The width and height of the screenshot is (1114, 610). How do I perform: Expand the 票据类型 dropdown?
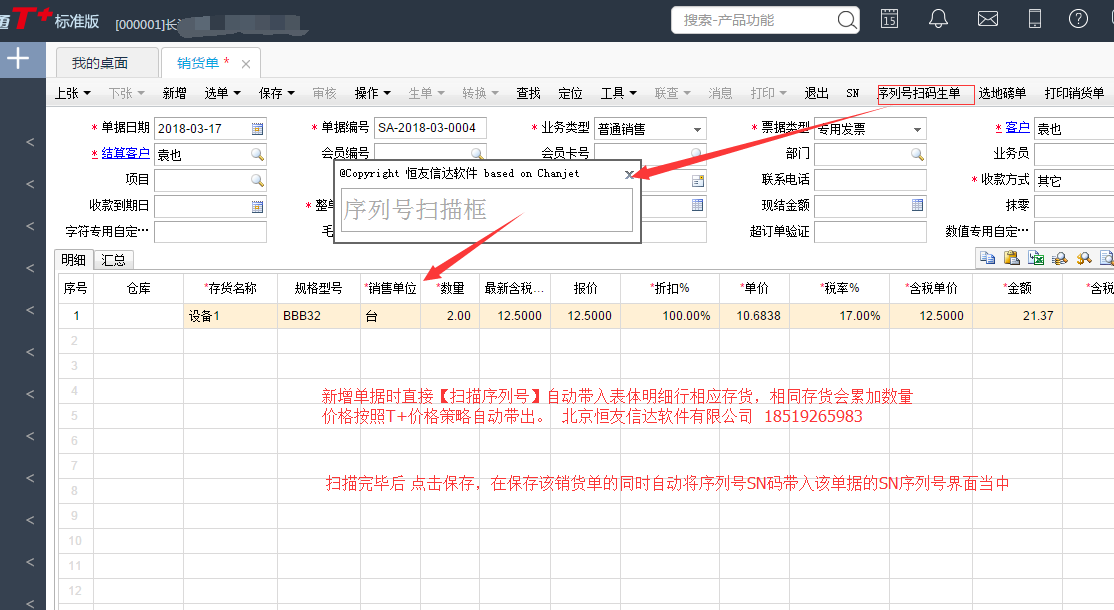916,130
